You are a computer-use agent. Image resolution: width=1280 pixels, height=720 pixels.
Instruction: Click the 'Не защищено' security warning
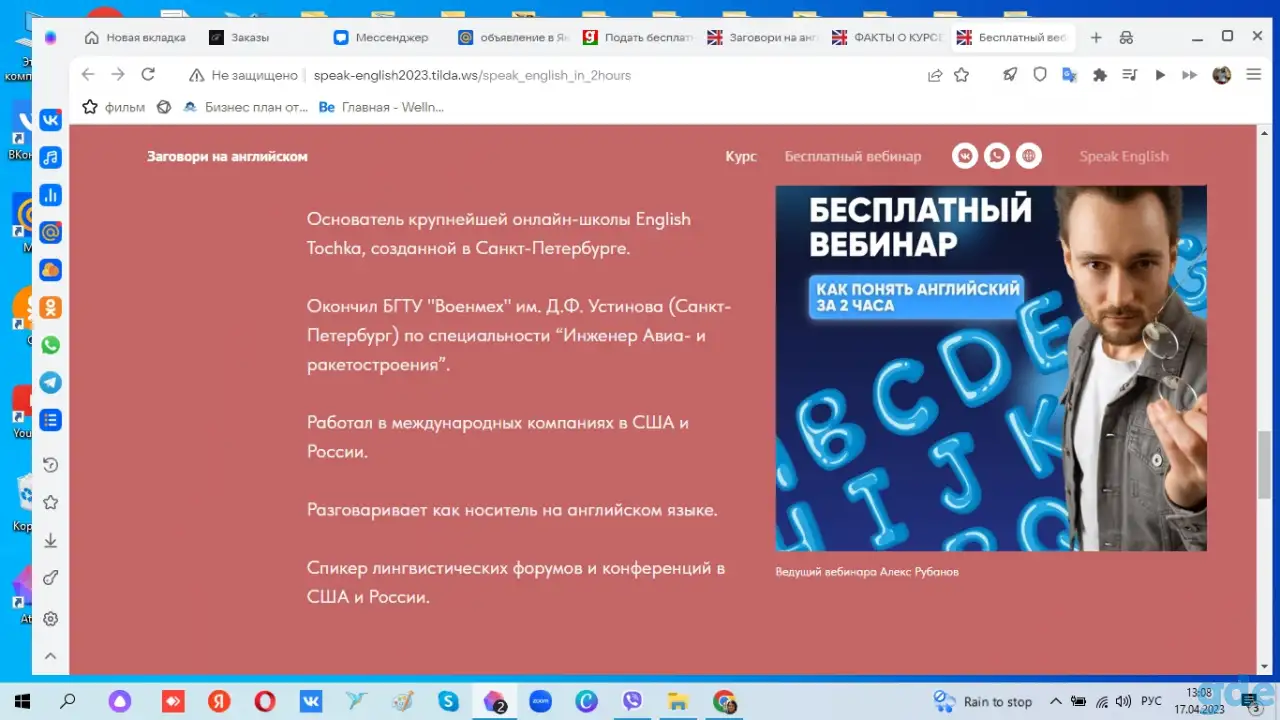coord(244,75)
